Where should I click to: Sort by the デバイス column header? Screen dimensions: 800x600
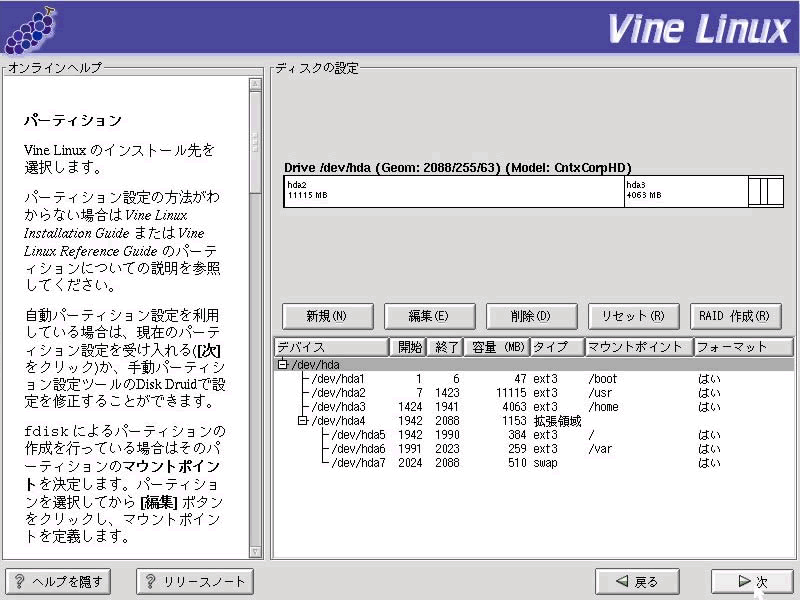click(x=332, y=347)
